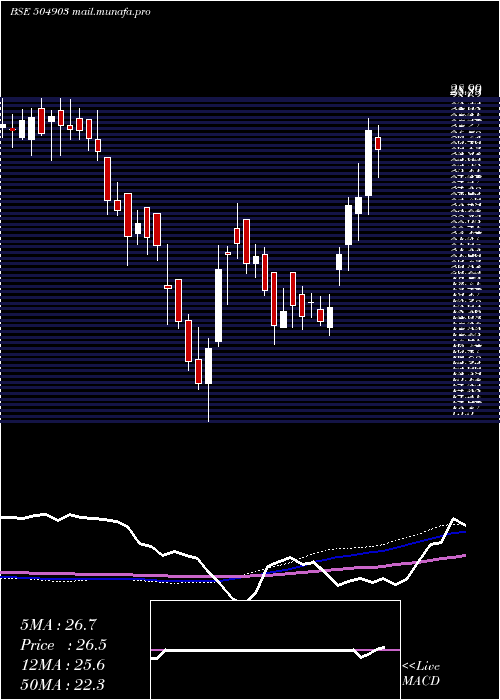This screenshot has width=500, height=700.
Task: Click the 'Price : 26.5' value
Action: 63,645
